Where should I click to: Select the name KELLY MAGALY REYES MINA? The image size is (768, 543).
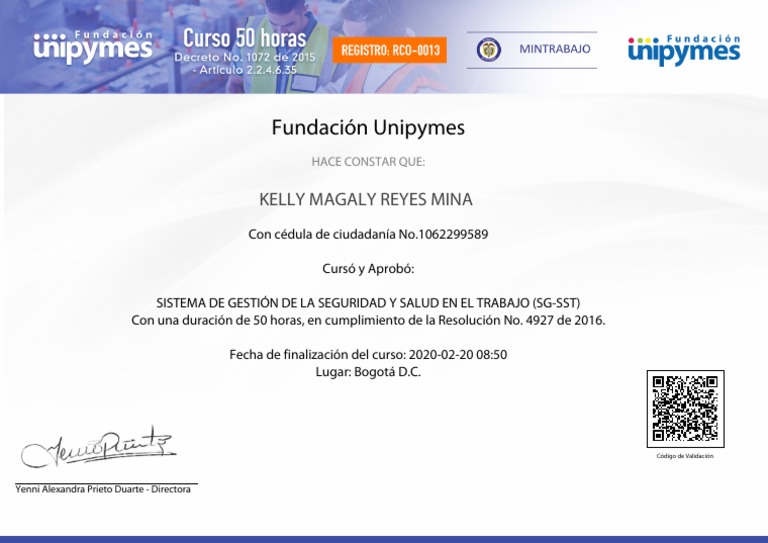coord(366,199)
